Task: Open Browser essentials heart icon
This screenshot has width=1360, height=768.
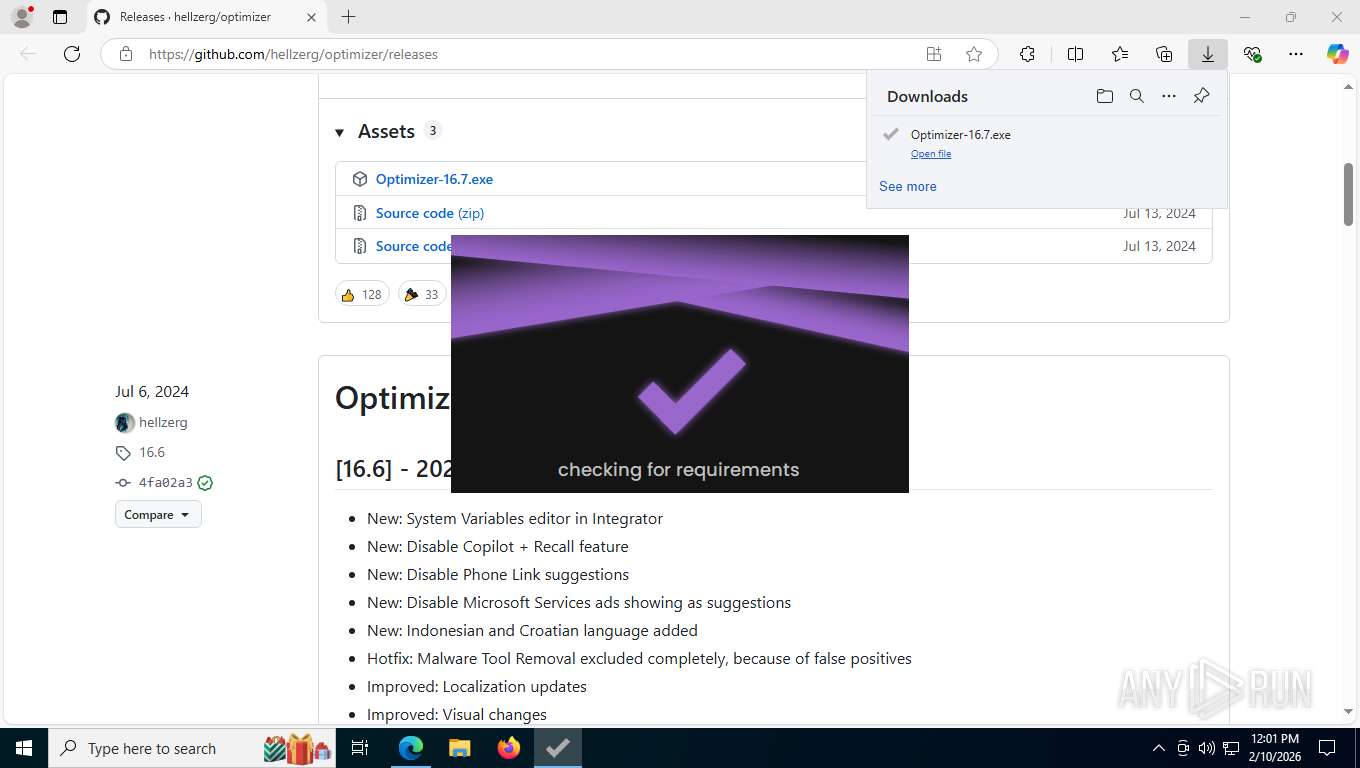Action: (x=1252, y=54)
